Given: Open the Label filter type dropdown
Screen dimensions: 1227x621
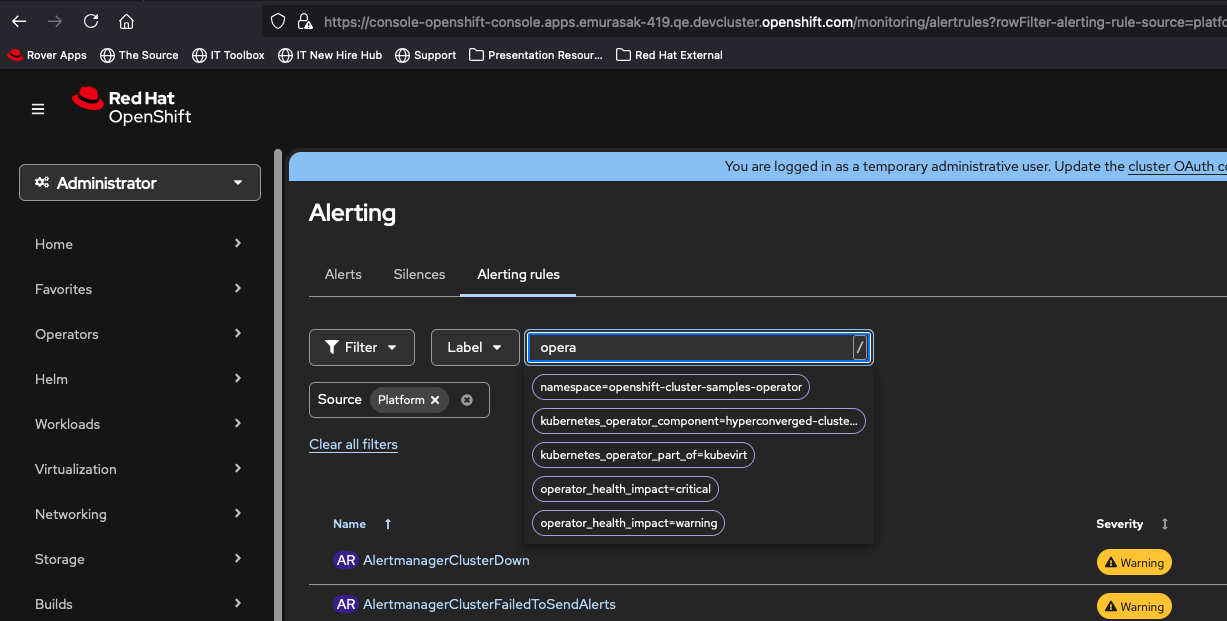Looking at the screenshot, I should [475, 347].
